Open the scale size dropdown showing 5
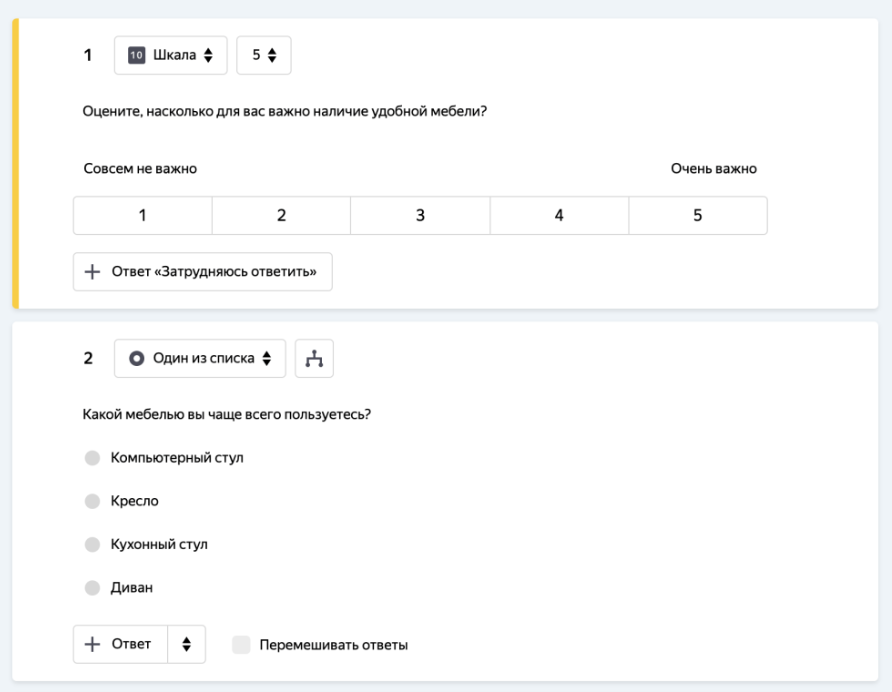 pos(264,55)
